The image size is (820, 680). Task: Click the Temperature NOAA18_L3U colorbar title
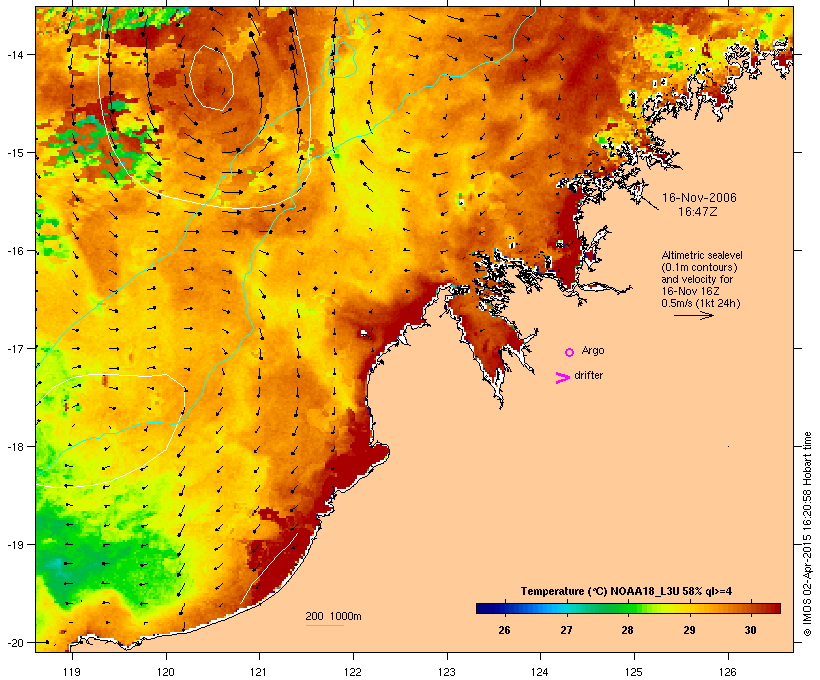pos(626,592)
